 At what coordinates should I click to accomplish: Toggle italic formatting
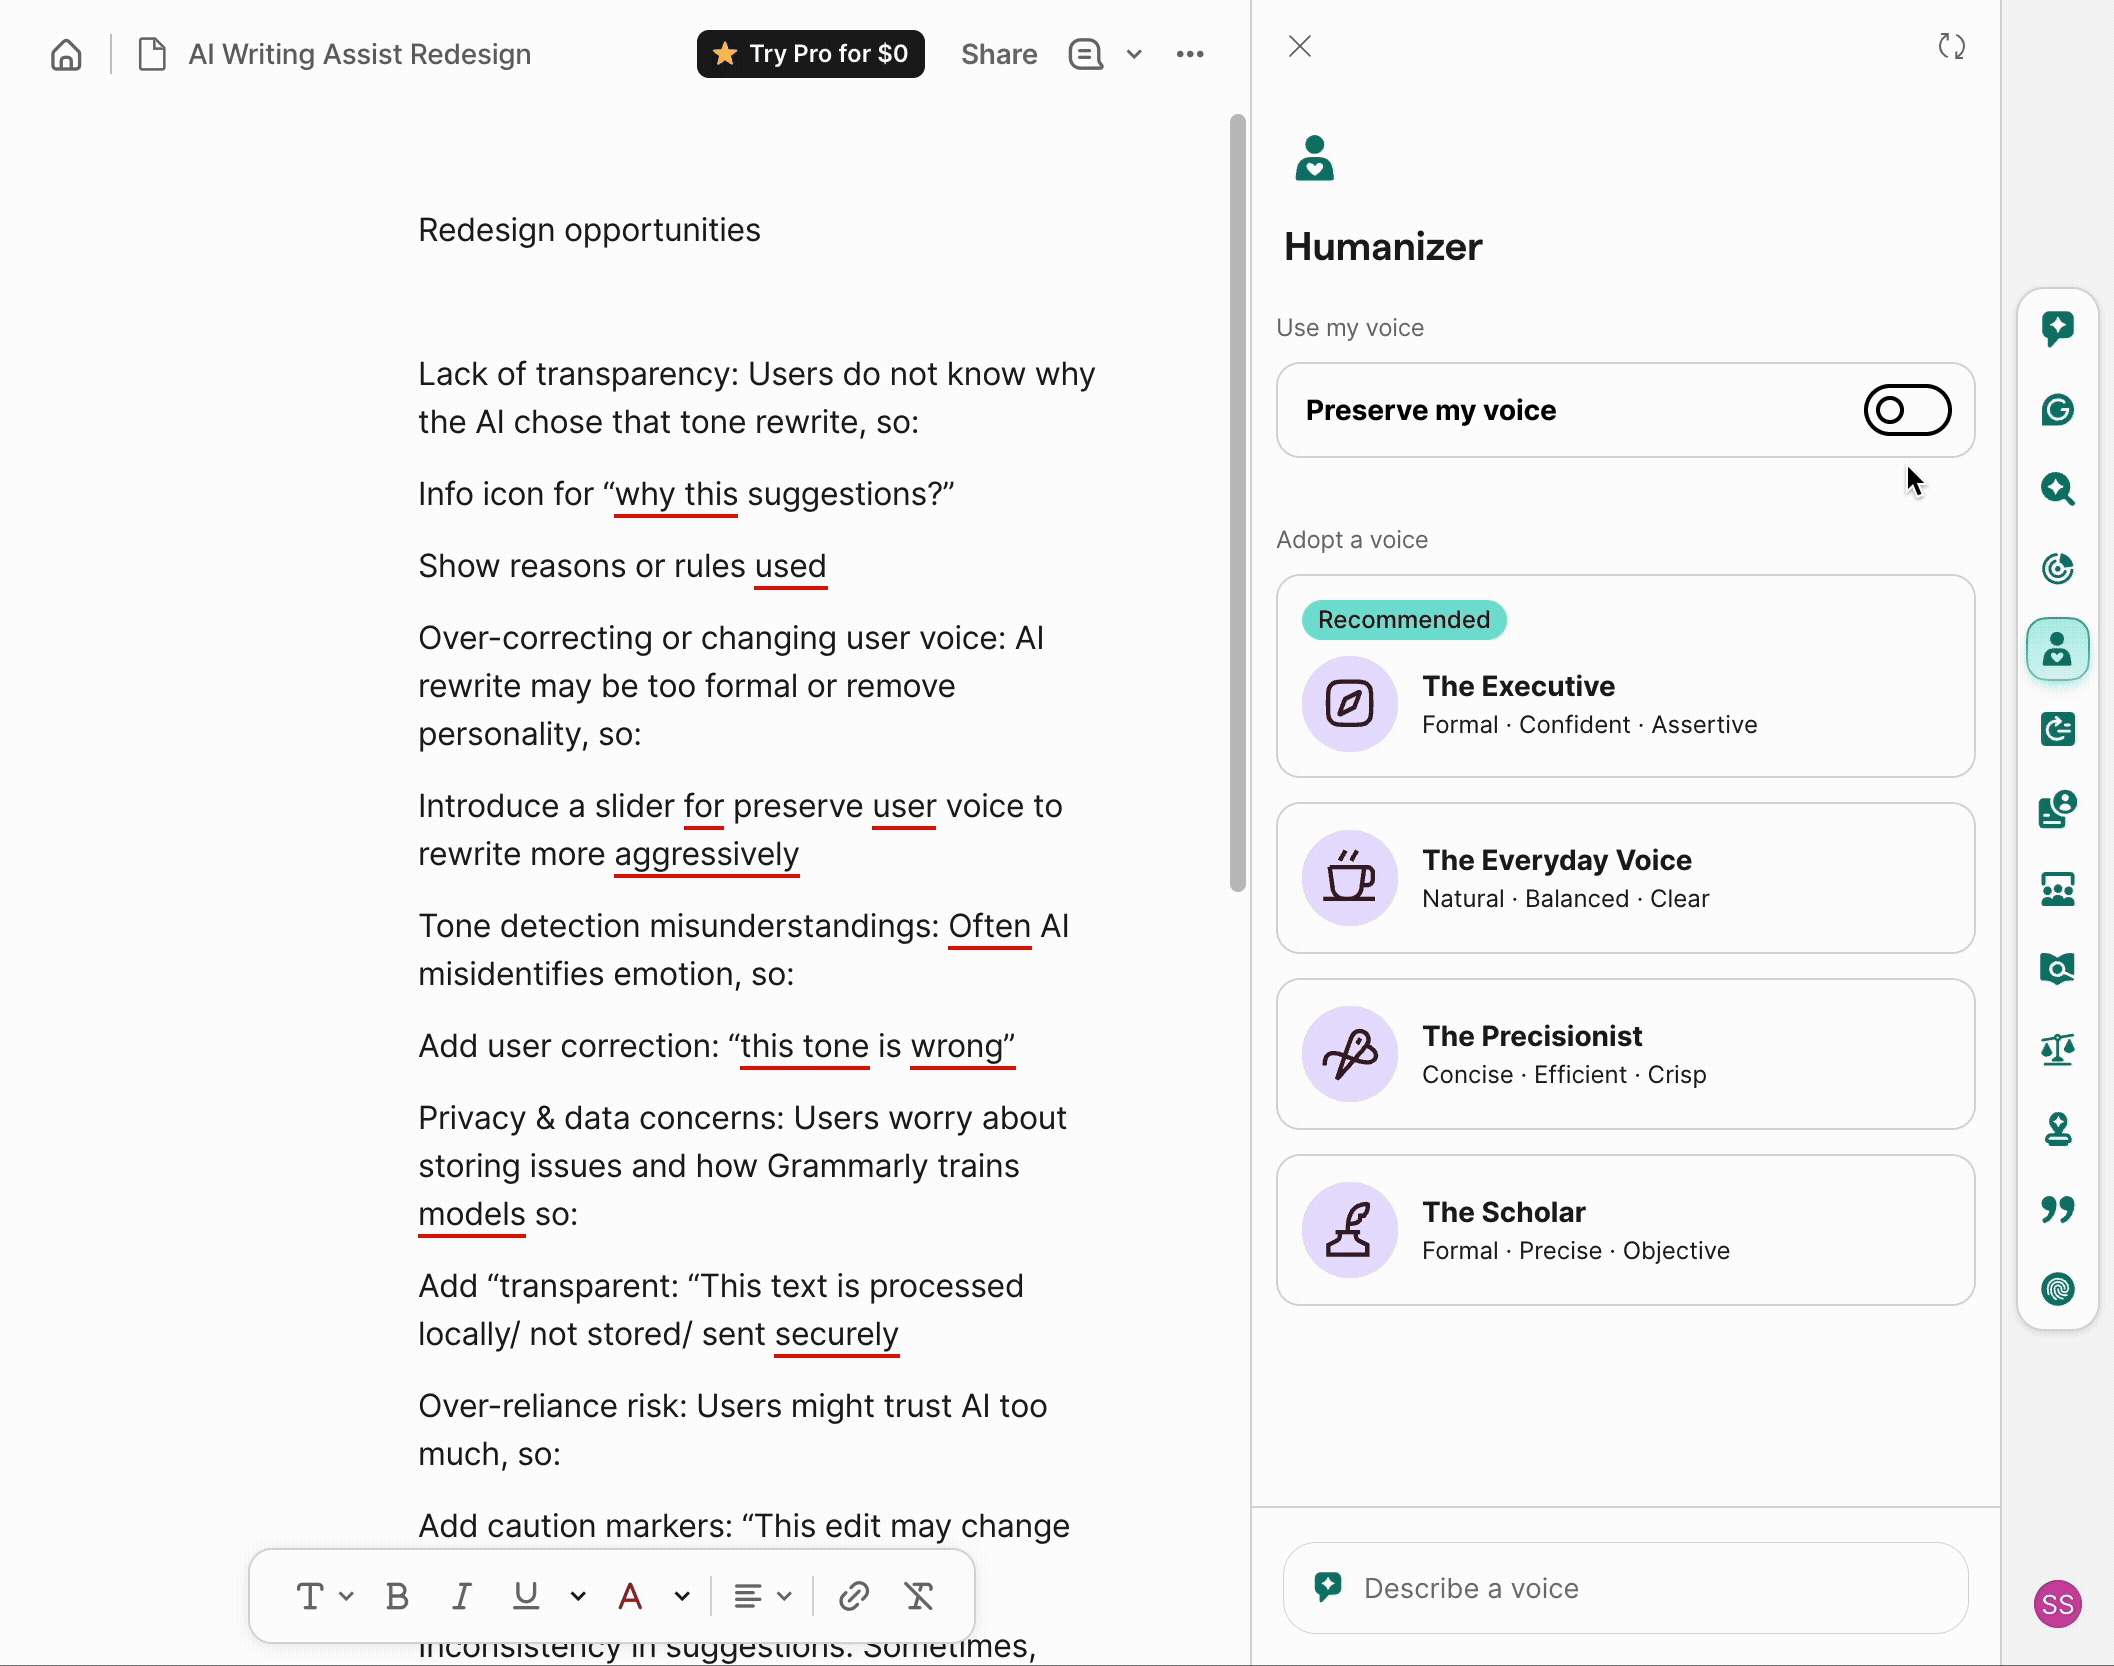coord(461,1596)
